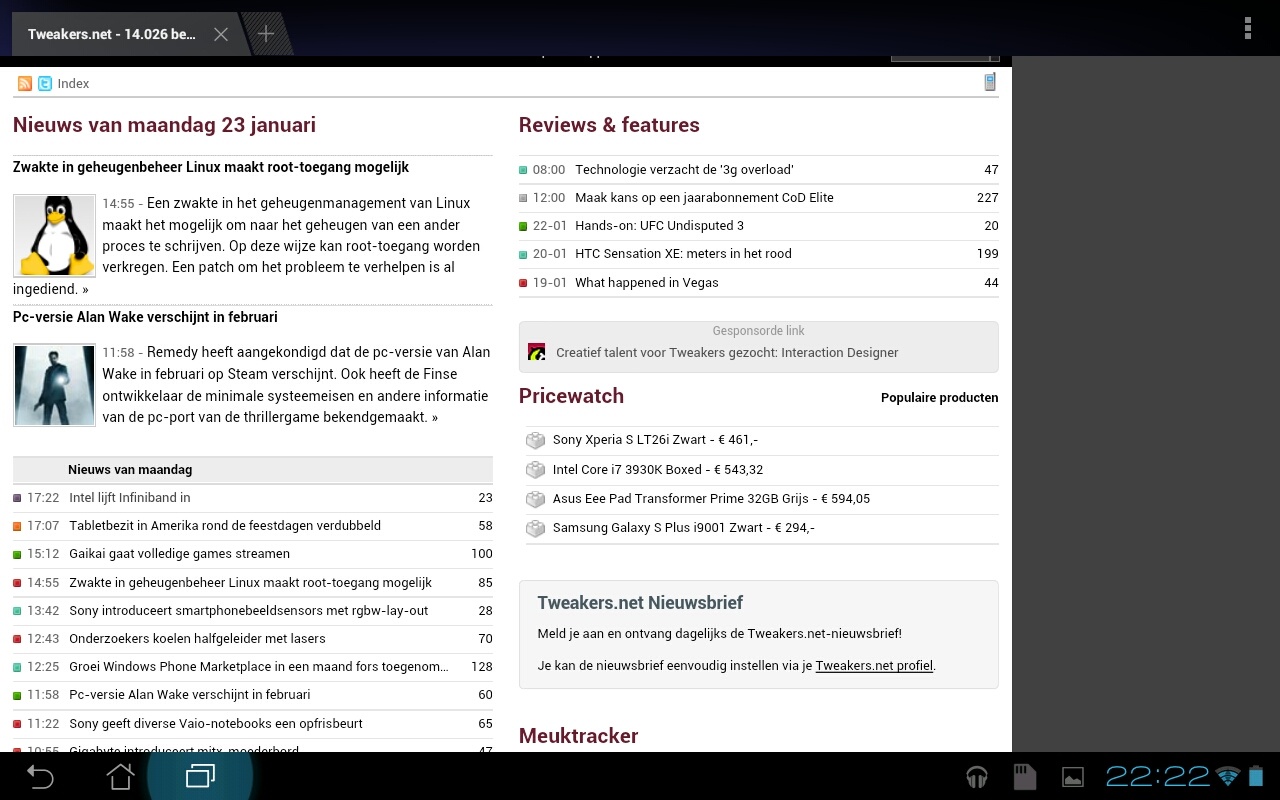Open Groei Windows Phone Marketplace article

pyautogui.click(x=259, y=666)
